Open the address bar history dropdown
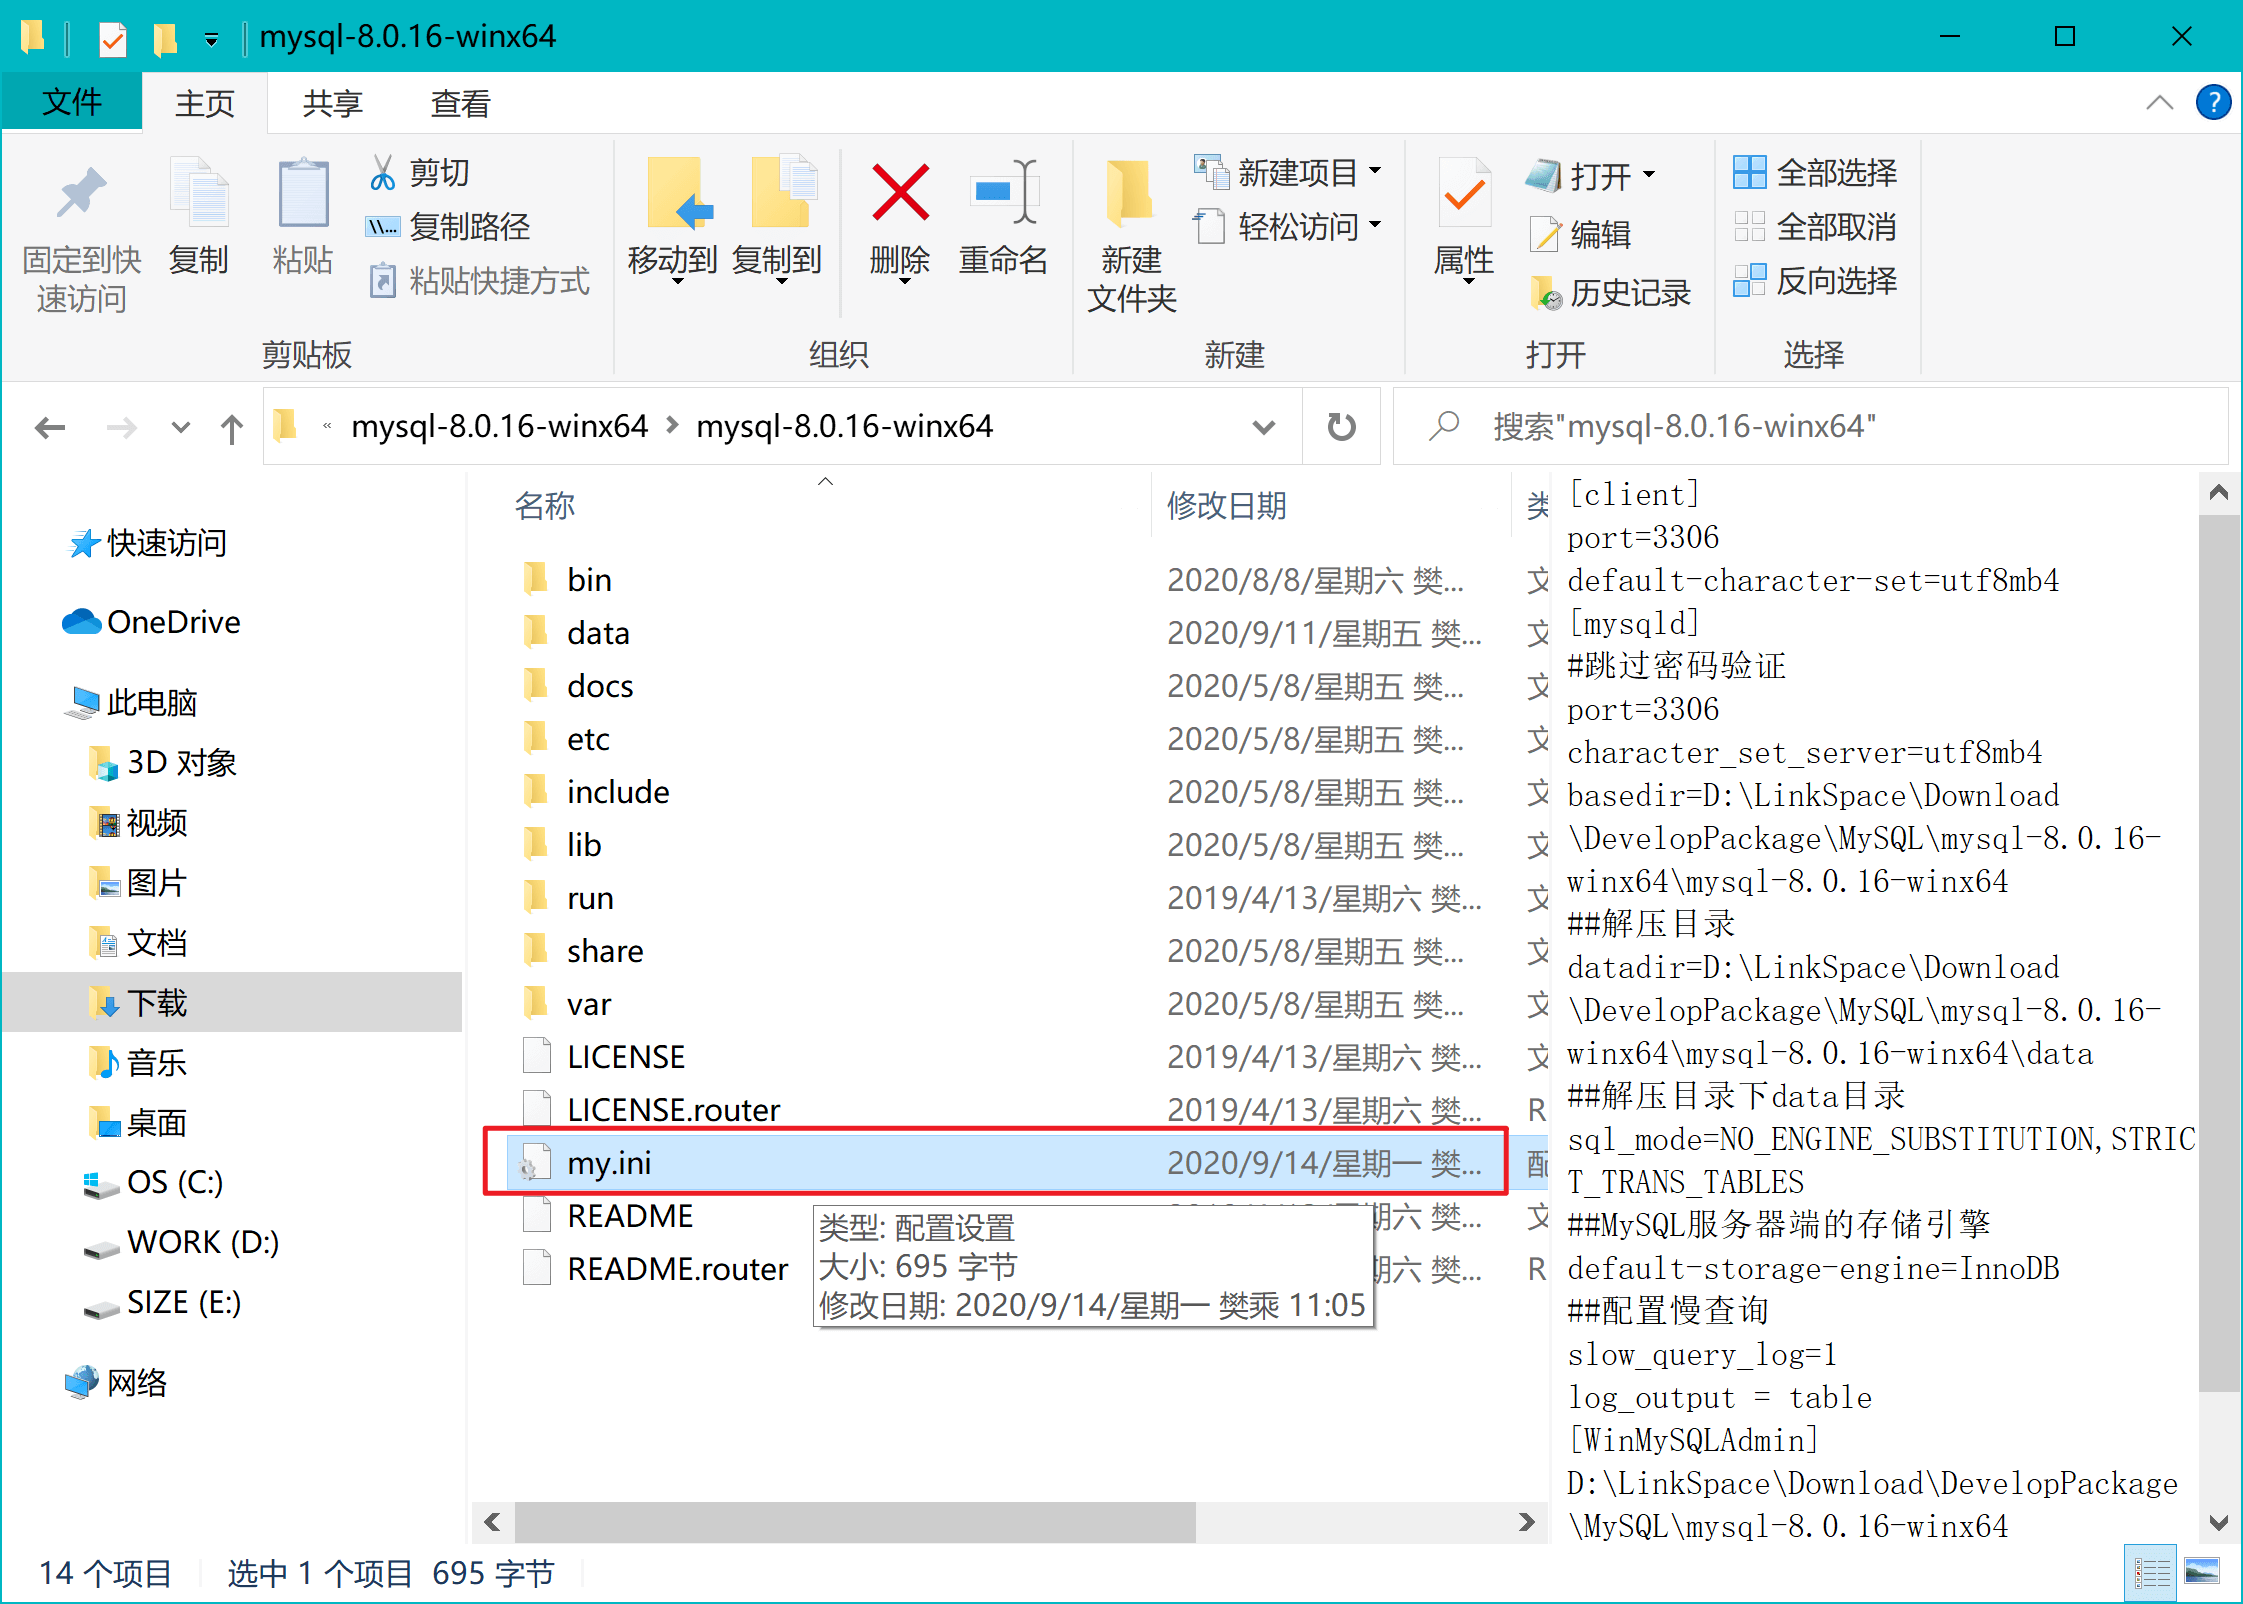 click(x=1264, y=428)
